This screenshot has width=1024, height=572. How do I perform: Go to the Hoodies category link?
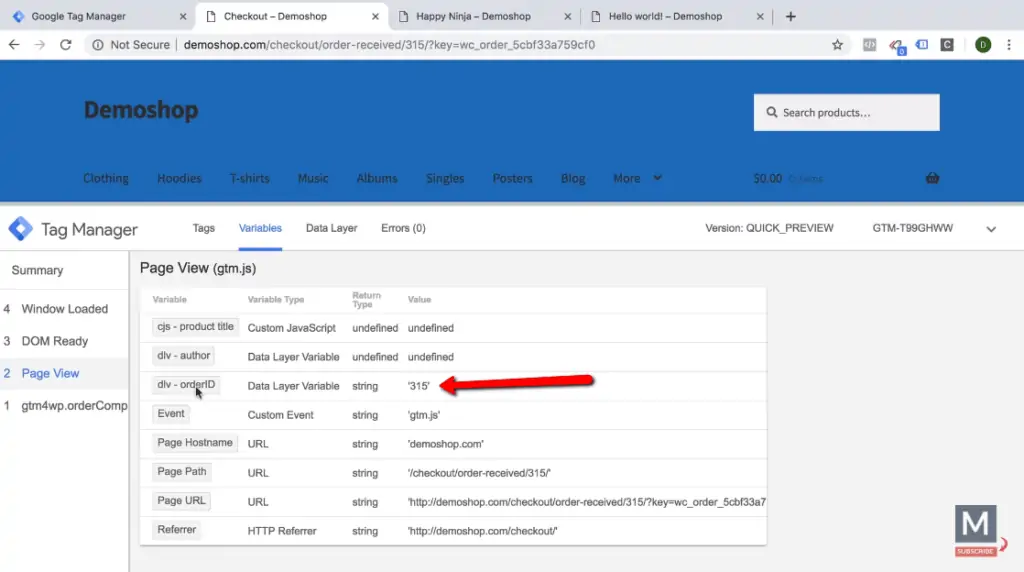179,178
